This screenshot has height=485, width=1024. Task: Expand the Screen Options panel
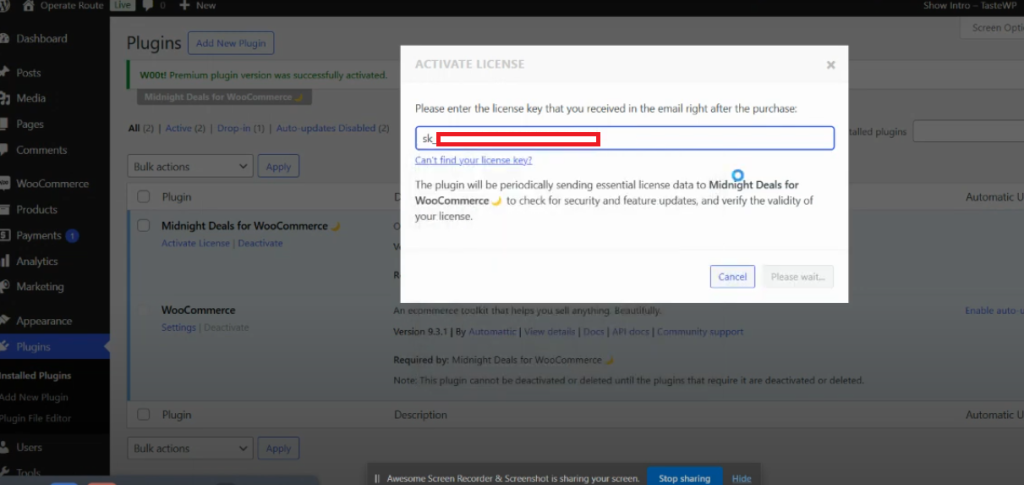996,28
